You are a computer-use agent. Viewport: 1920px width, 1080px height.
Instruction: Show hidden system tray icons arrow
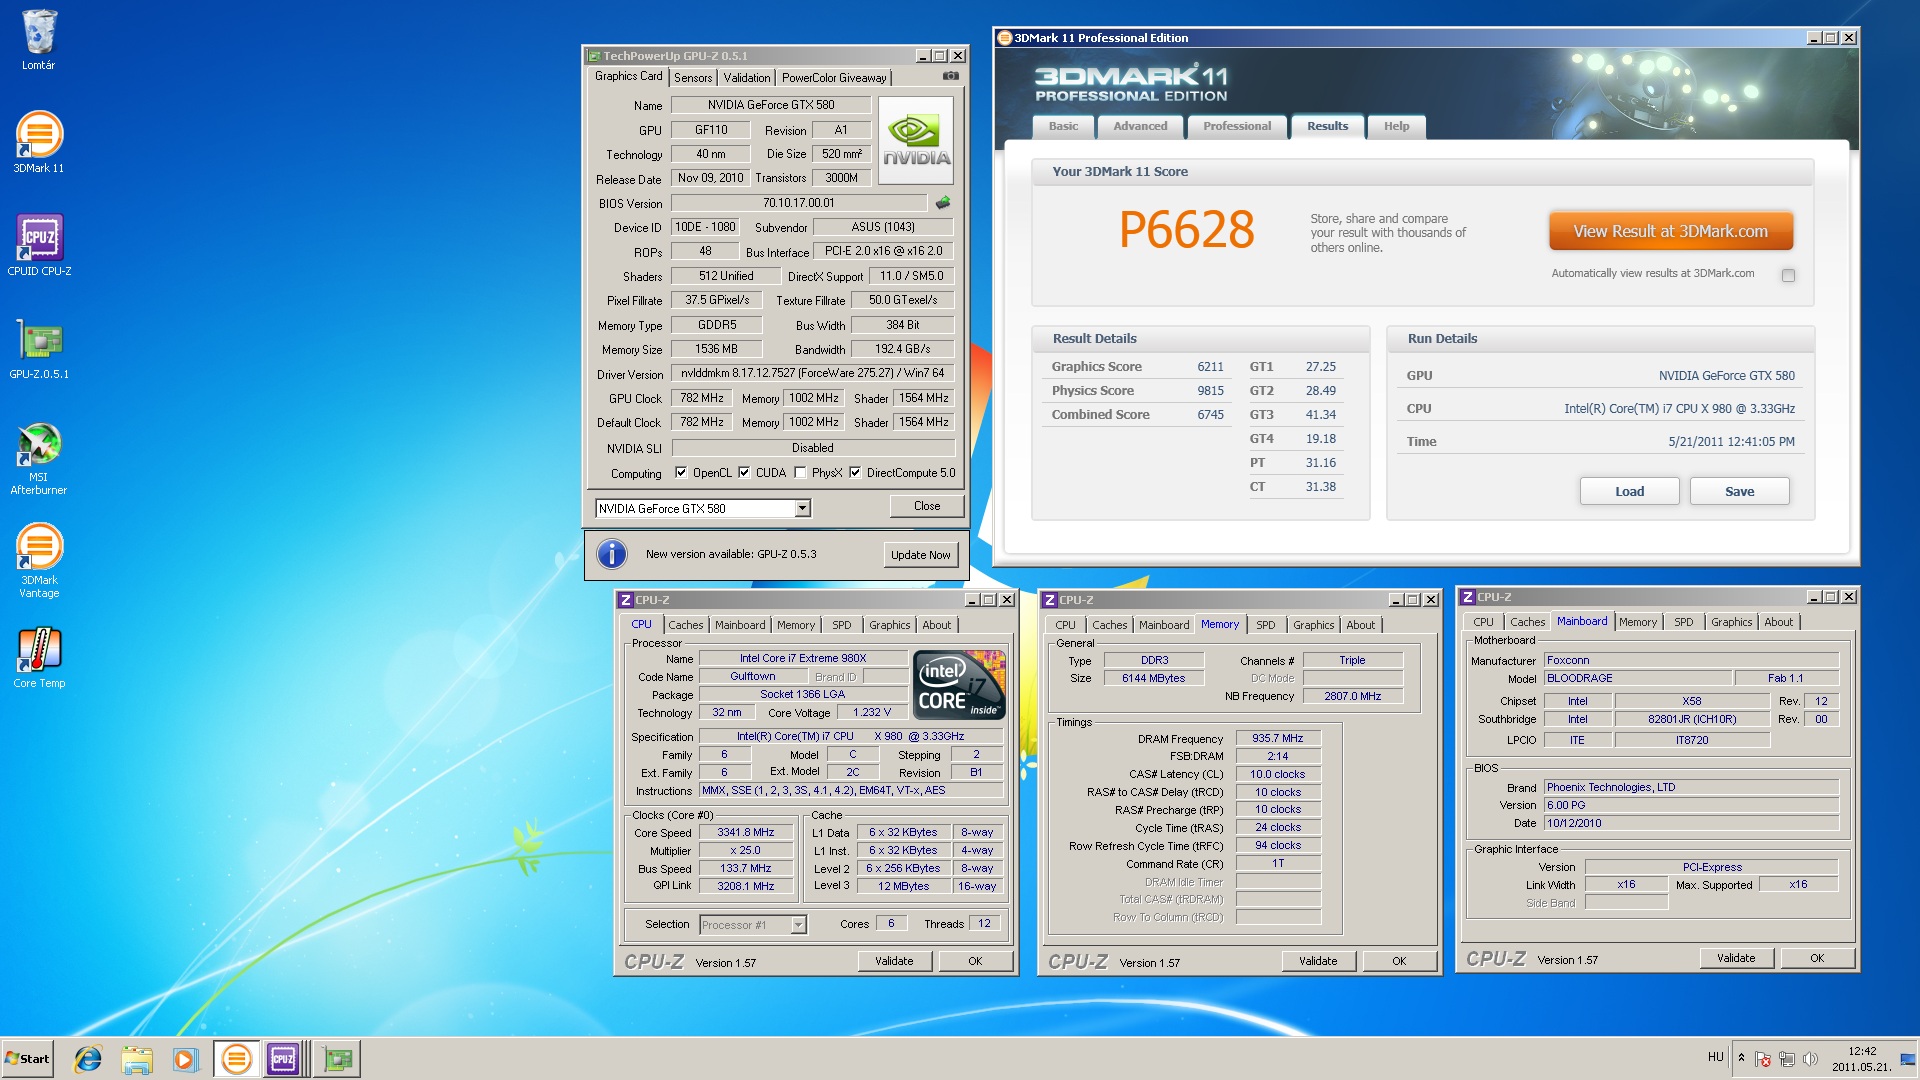pos(1741,1057)
